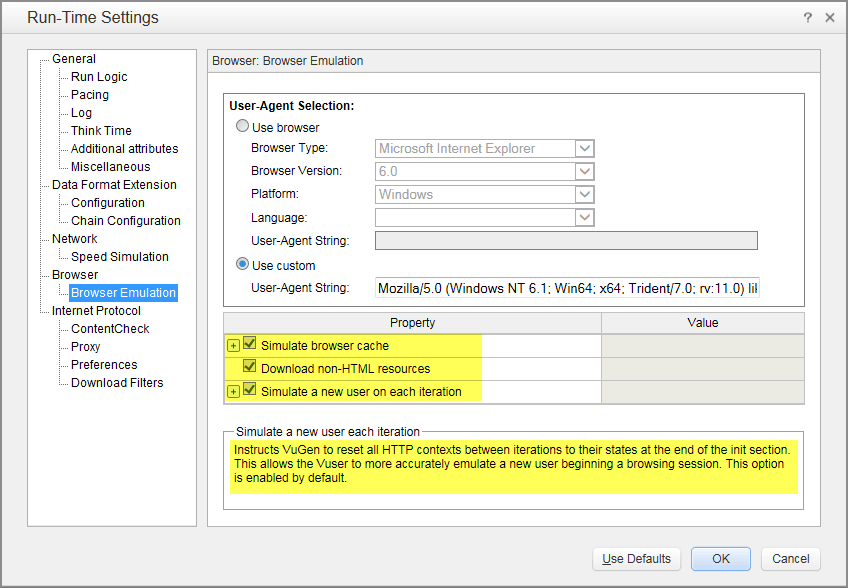Screen dimensions: 848x588
Task: Click the custom User-Agent String field
Action: pos(566,288)
